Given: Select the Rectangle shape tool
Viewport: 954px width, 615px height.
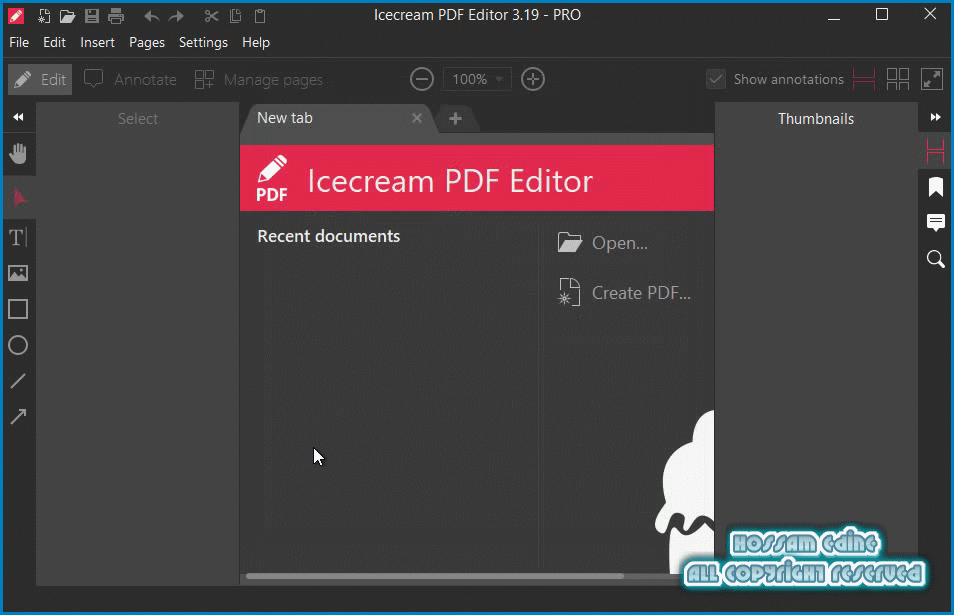Looking at the screenshot, I should click(x=18, y=309).
